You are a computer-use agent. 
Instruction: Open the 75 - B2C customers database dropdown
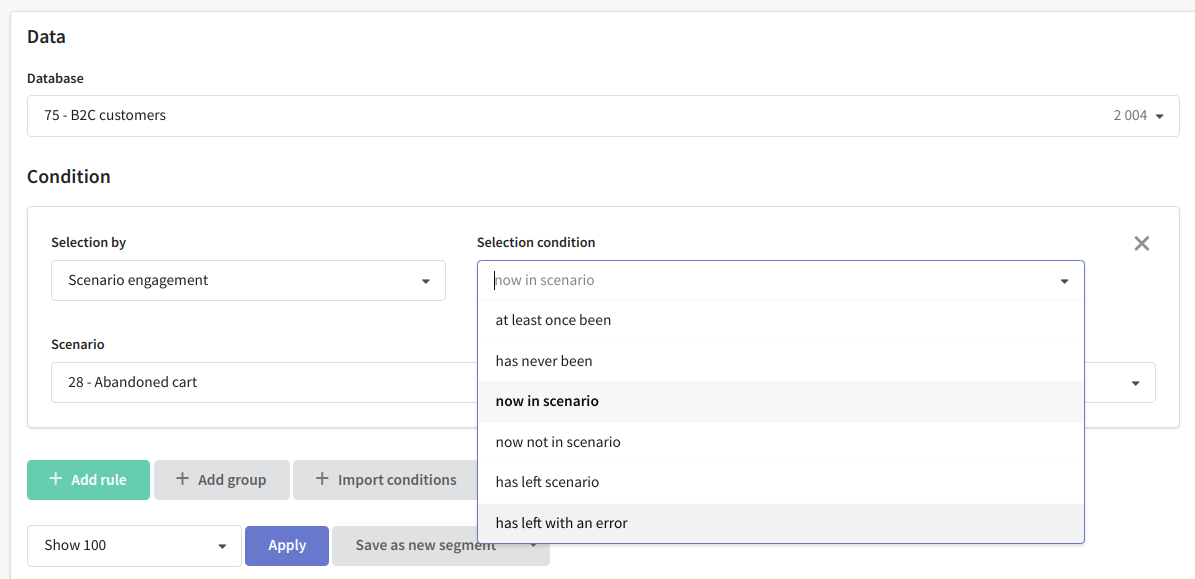603,116
